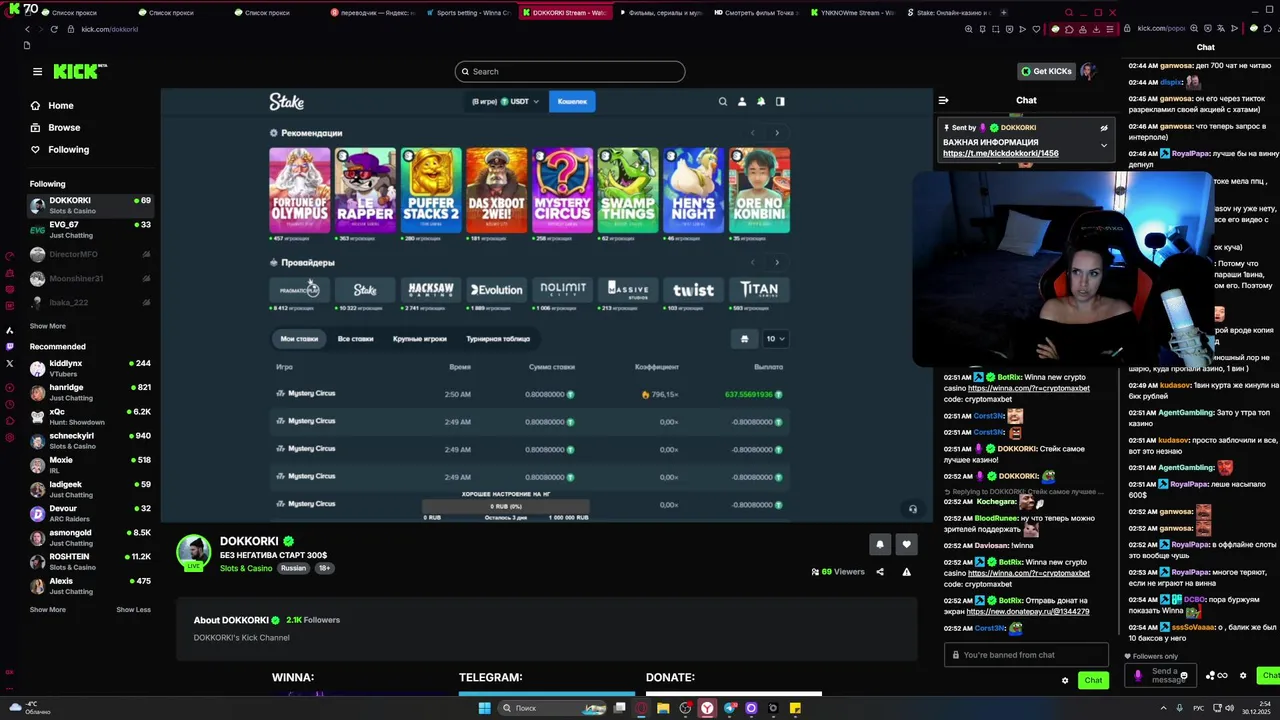Report the stream via warning icon
This screenshot has height=720, width=1280.
[x=906, y=572]
